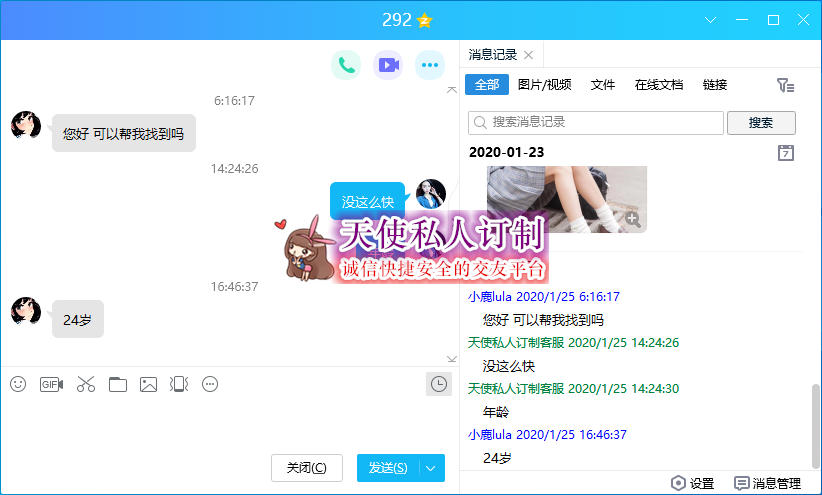Switch to the 图片/视频 tab
The image size is (822, 495).
coord(545,85)
